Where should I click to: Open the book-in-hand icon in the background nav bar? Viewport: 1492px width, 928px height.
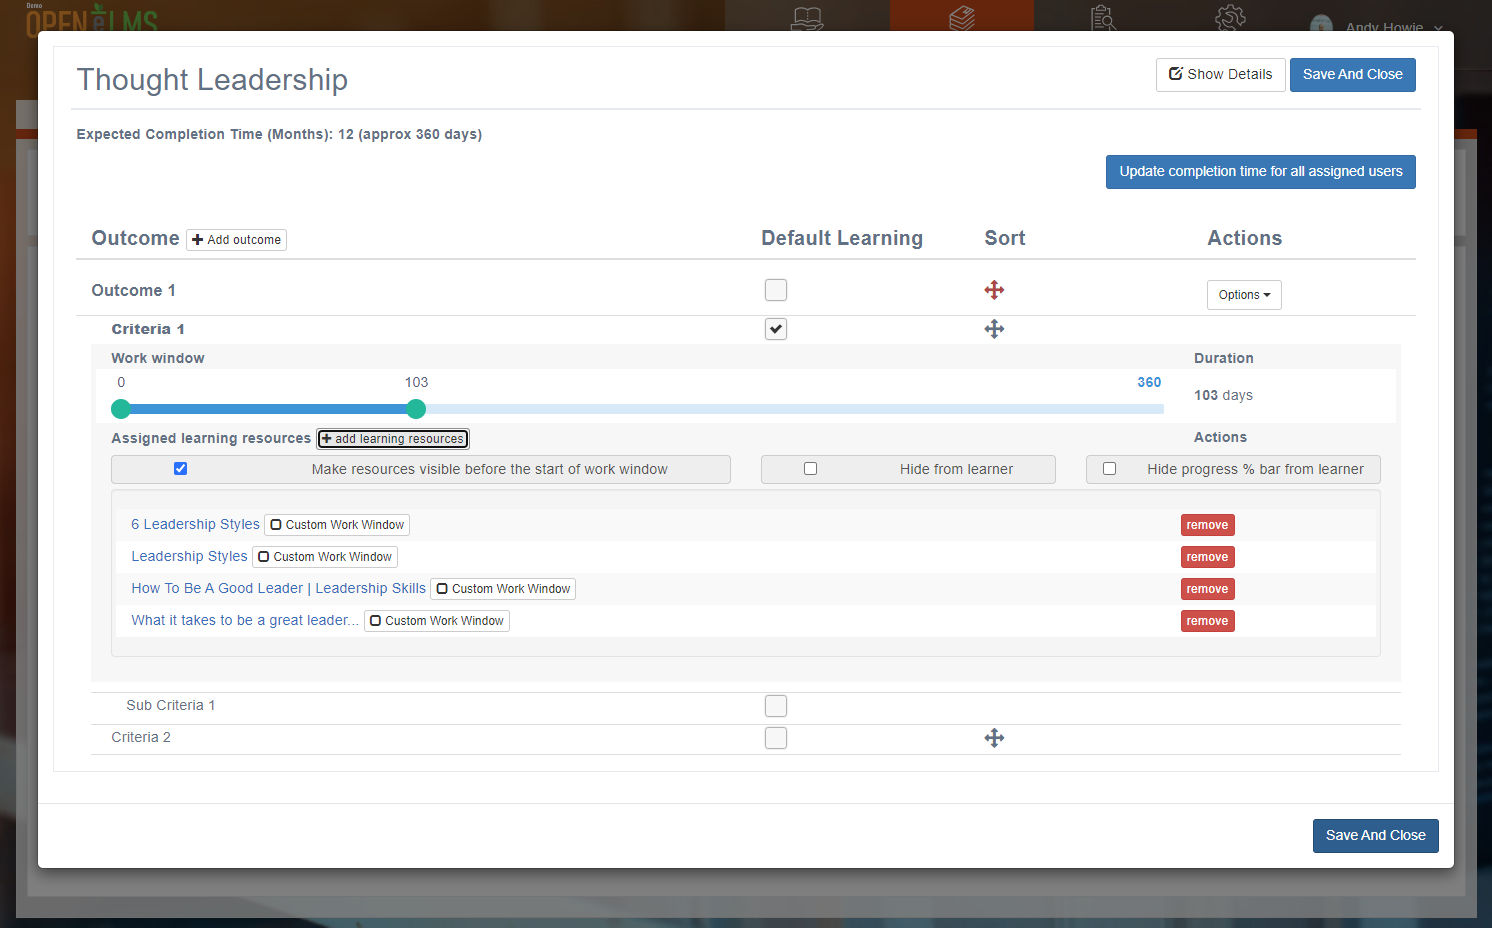(807, 18)
